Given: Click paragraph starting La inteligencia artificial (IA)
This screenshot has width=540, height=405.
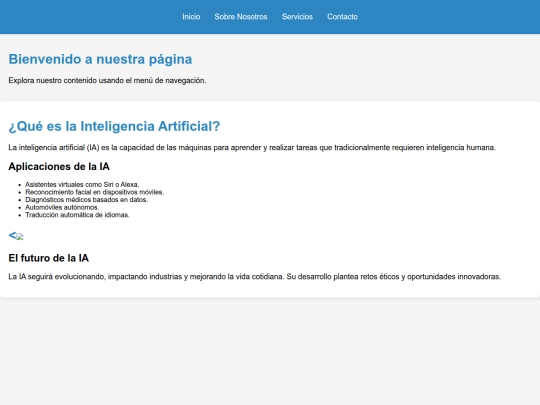Looking at the screenshot, I should coord(252,147).
